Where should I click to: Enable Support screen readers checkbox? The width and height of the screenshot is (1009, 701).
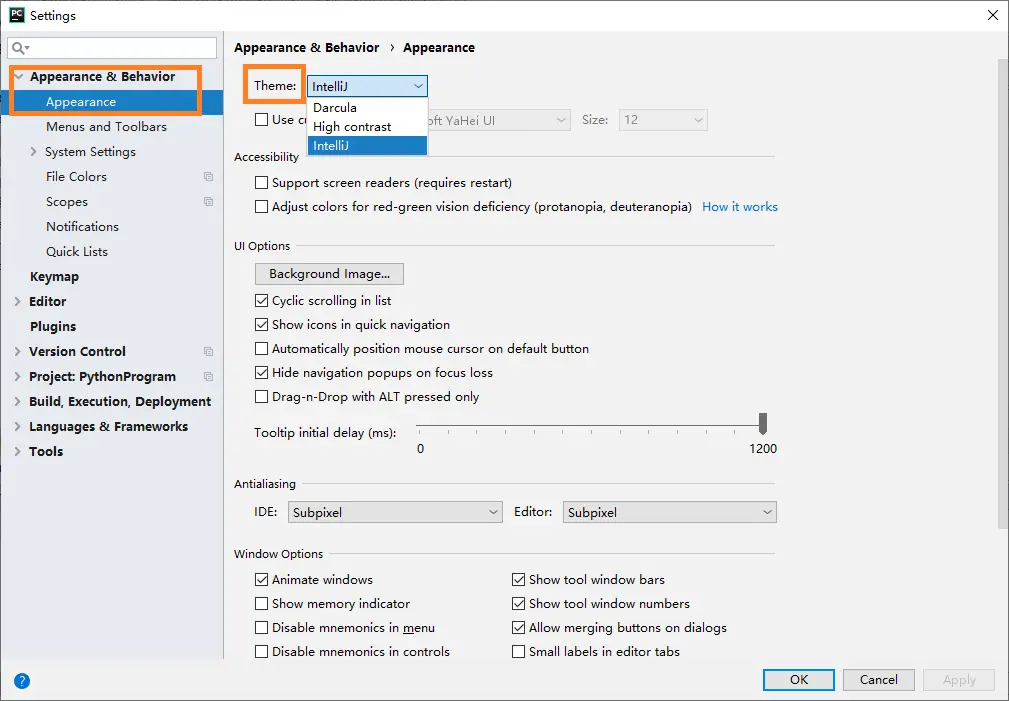pyautogui.click(x=261, y=183)
